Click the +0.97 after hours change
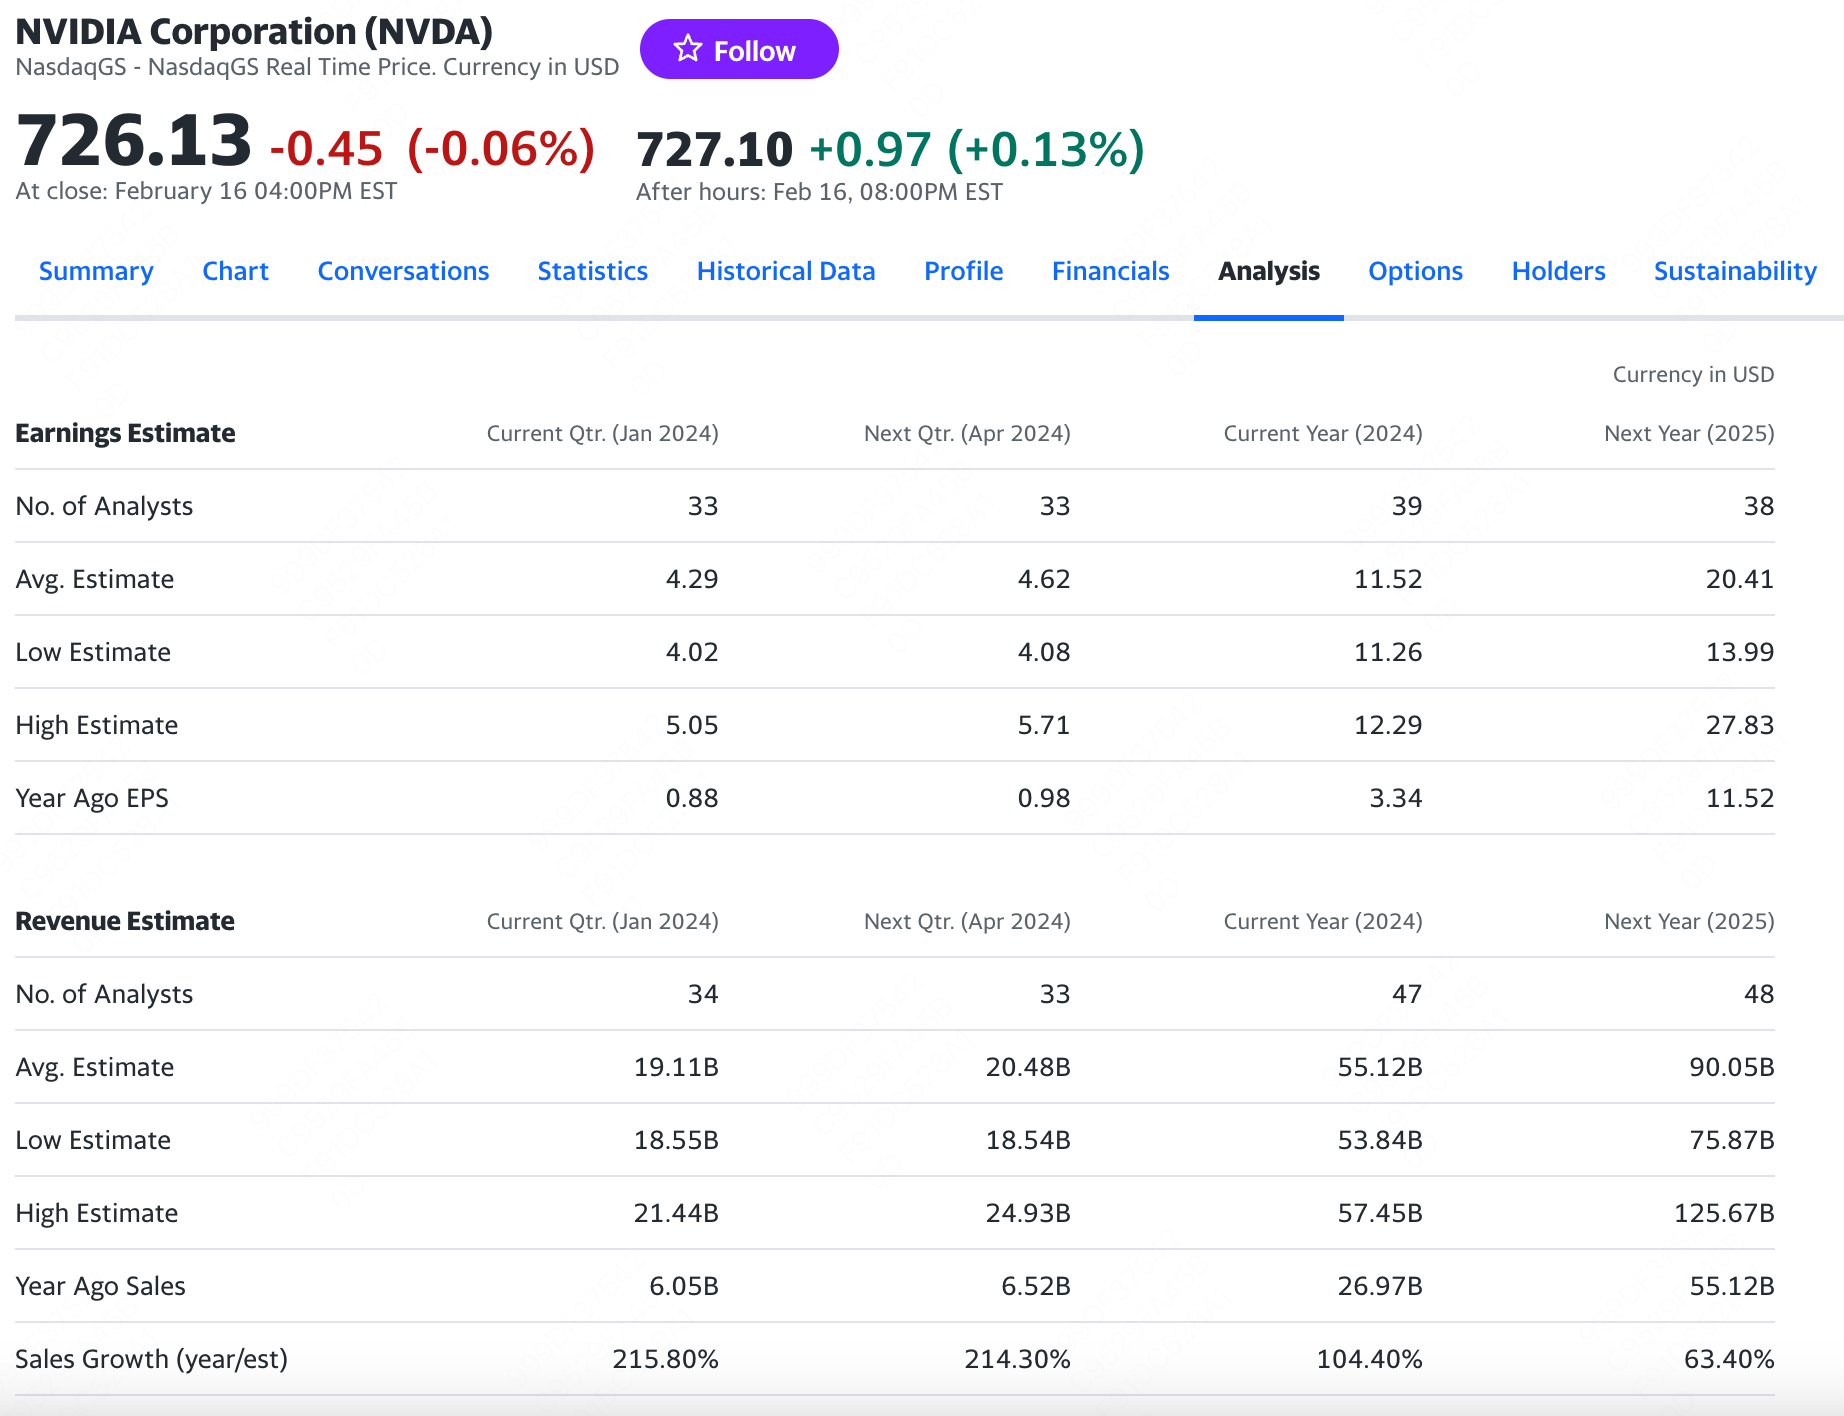The height and width of the screenshot is (1416, 1844). tap(870, 149)
